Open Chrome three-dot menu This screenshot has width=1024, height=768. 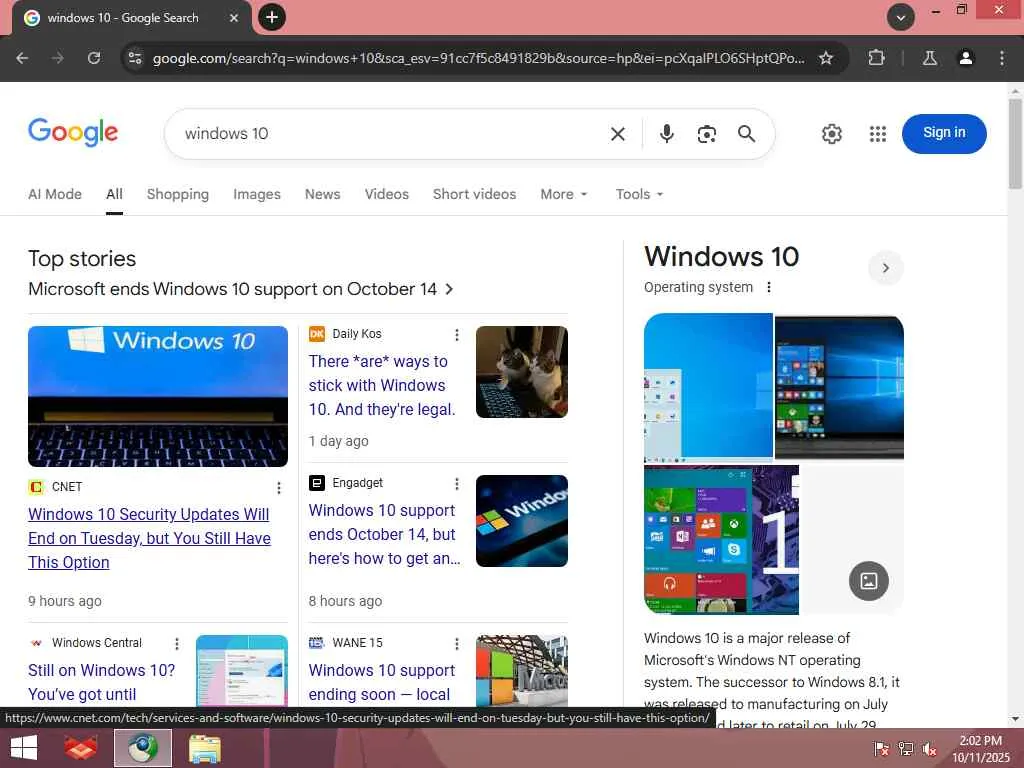point(1002,58)
